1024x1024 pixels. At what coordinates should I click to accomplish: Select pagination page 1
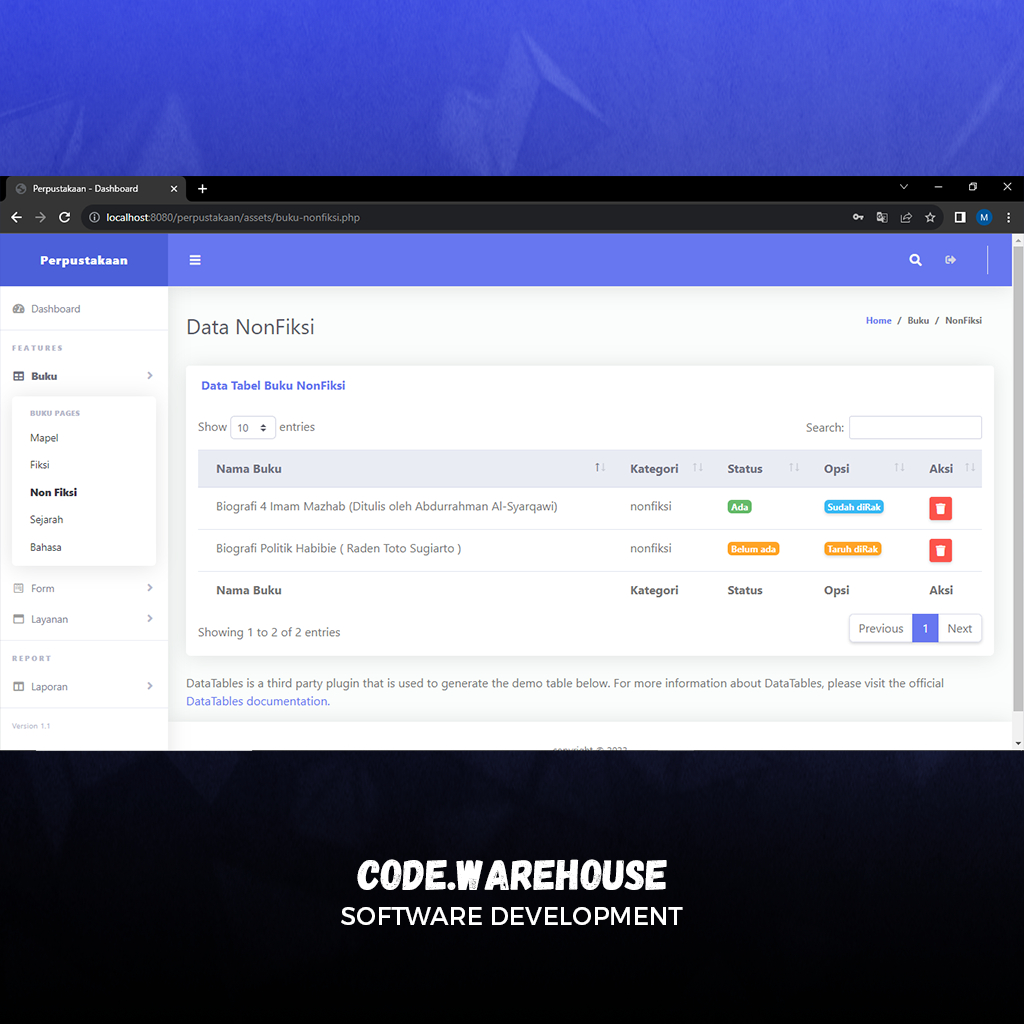click(925, 628)
